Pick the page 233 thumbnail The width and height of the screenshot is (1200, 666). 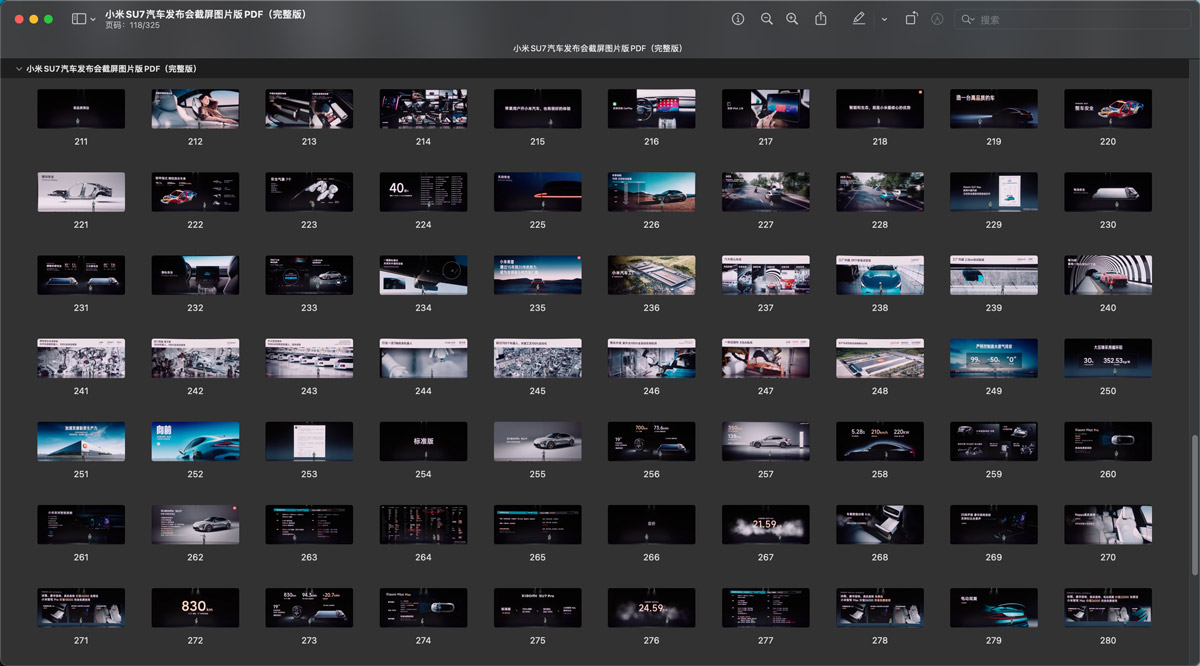click(x=309, y=275)
